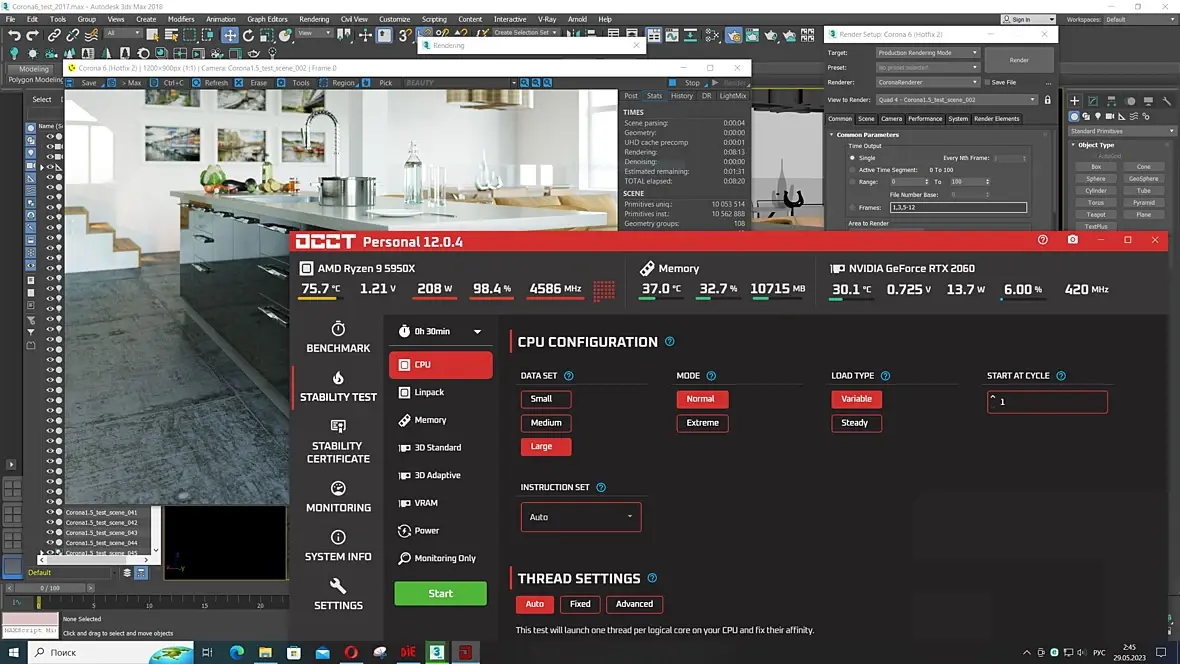Open the System Info section in OCCT
Screen dimensions: 1180x664
coord(338,546)
